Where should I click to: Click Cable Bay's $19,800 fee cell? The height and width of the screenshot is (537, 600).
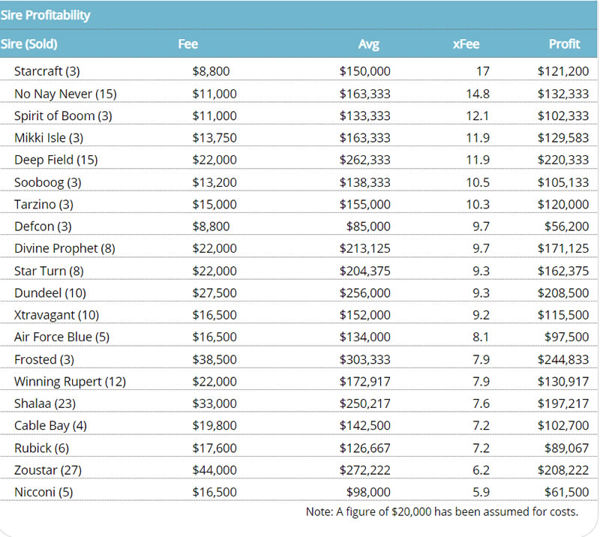214,425
